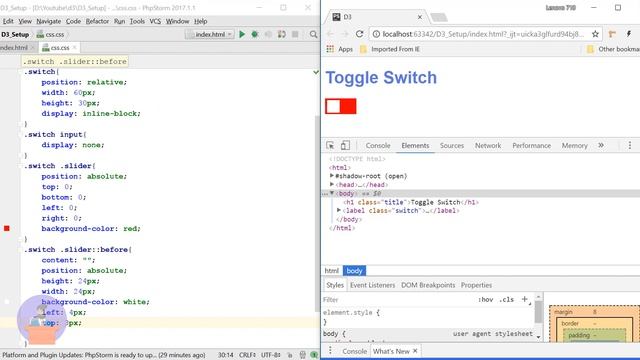The width and height of the screenshot is (640, 360).
Task: Click the grayed-out coverage run icon
Action: point(268,34)
